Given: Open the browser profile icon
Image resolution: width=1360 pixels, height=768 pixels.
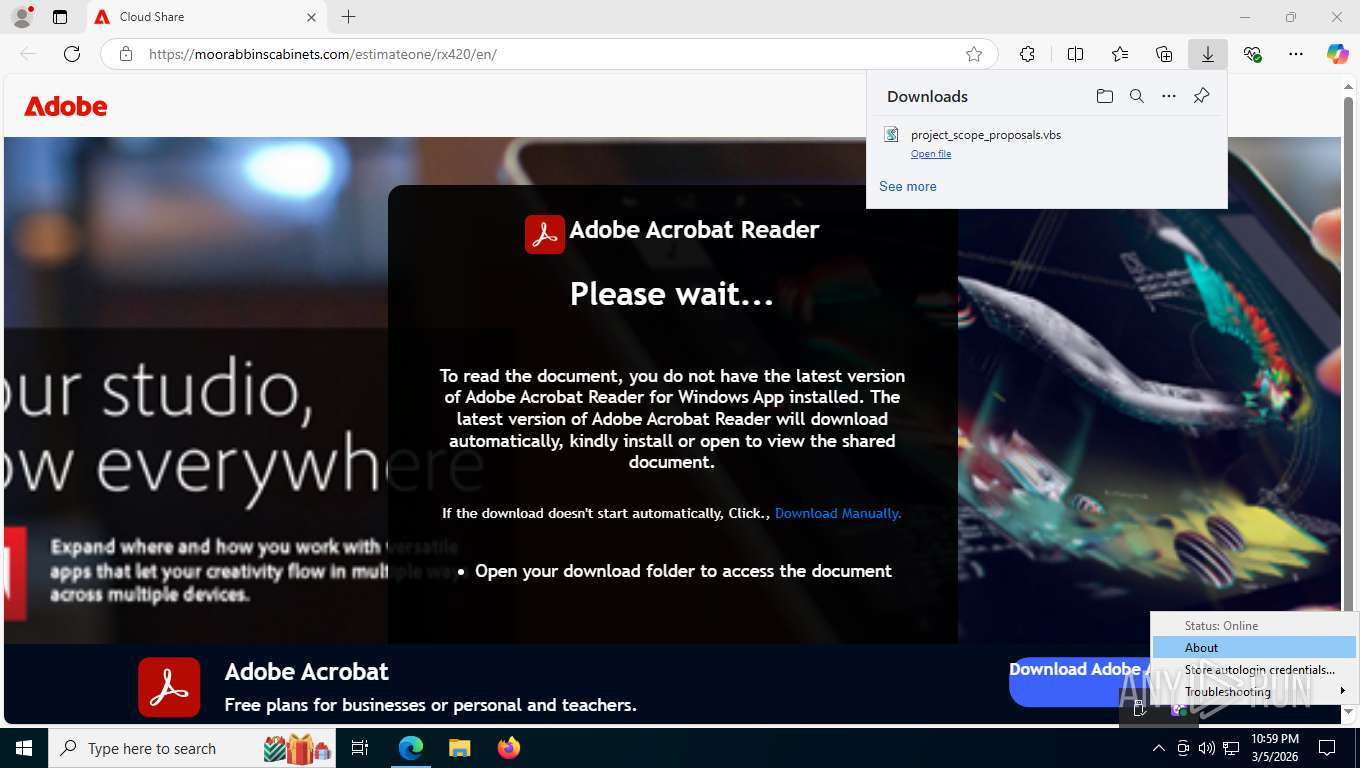Looking at the screenshot, I should 22,17.
